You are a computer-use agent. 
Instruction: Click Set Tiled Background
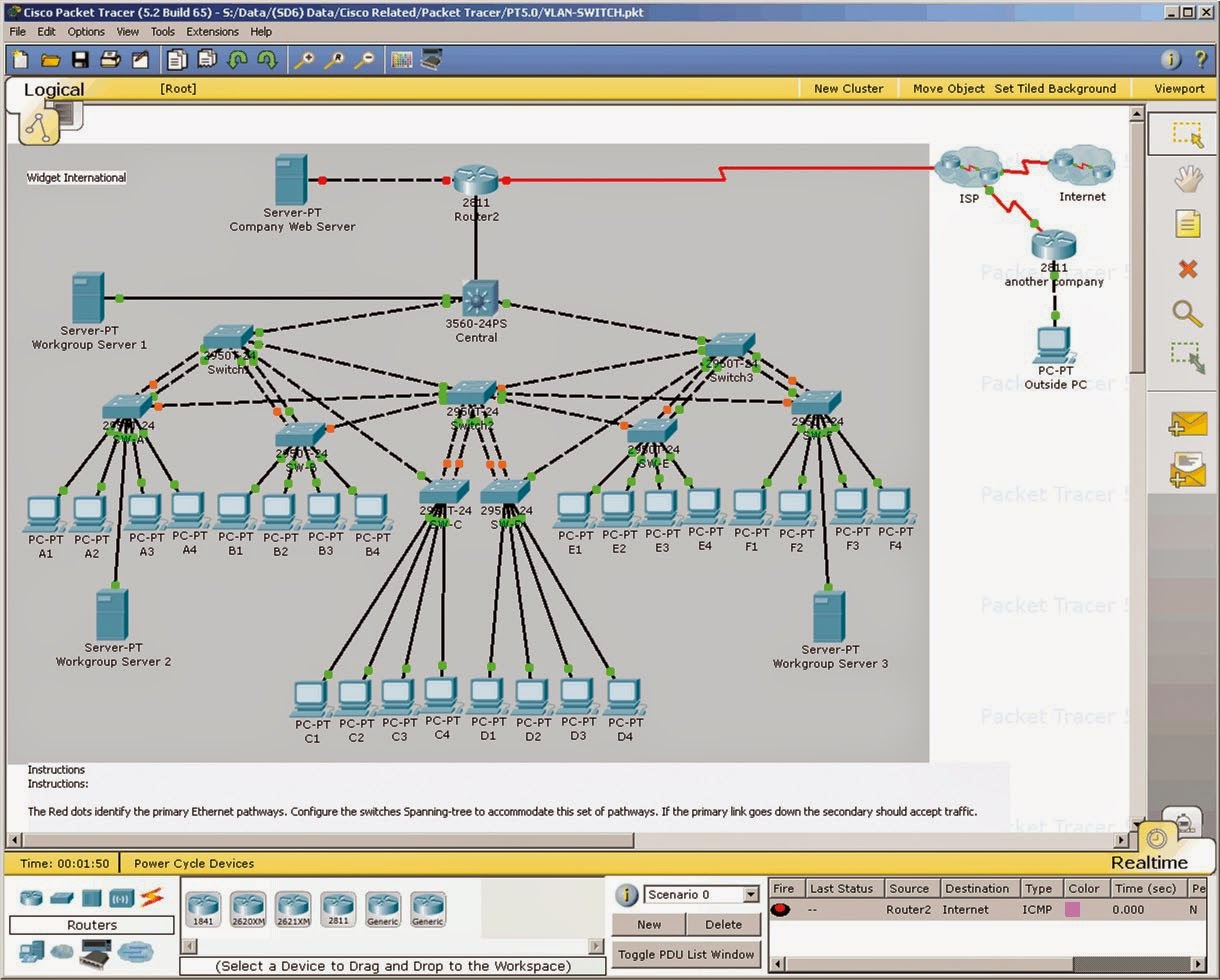click(x=1054, y=88)
